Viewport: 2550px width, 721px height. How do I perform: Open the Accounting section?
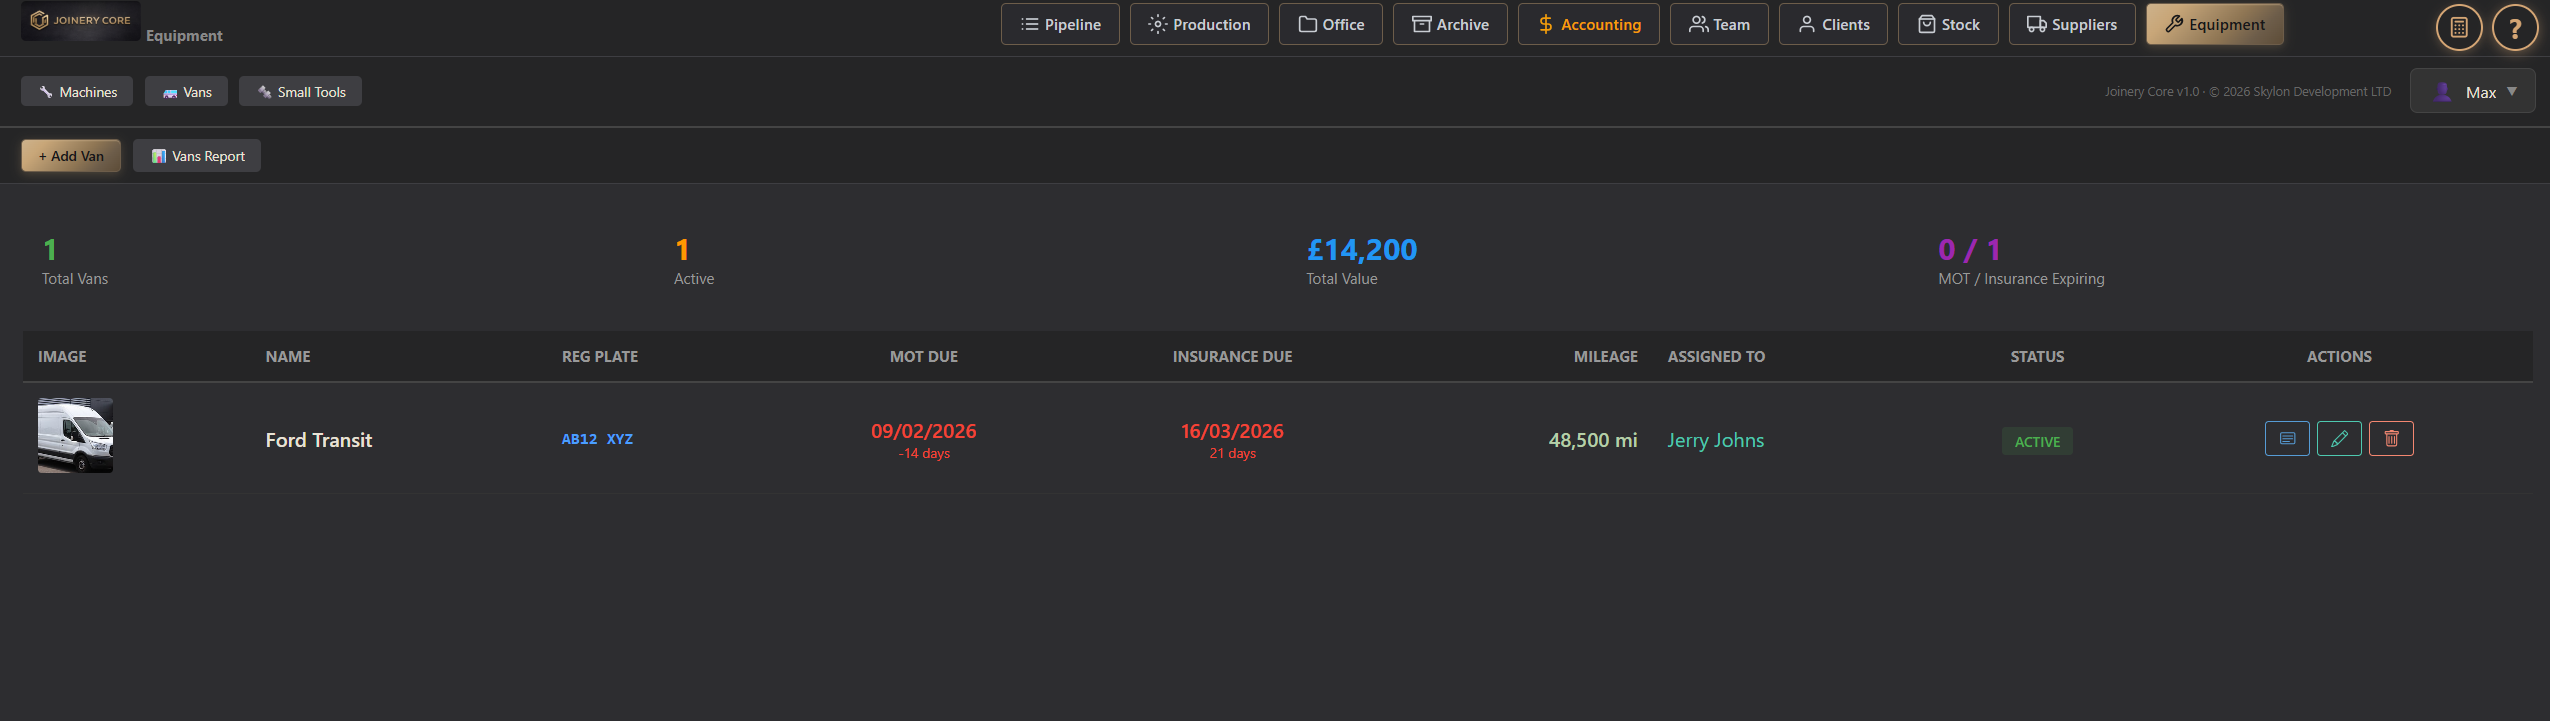click(1588, 24)
